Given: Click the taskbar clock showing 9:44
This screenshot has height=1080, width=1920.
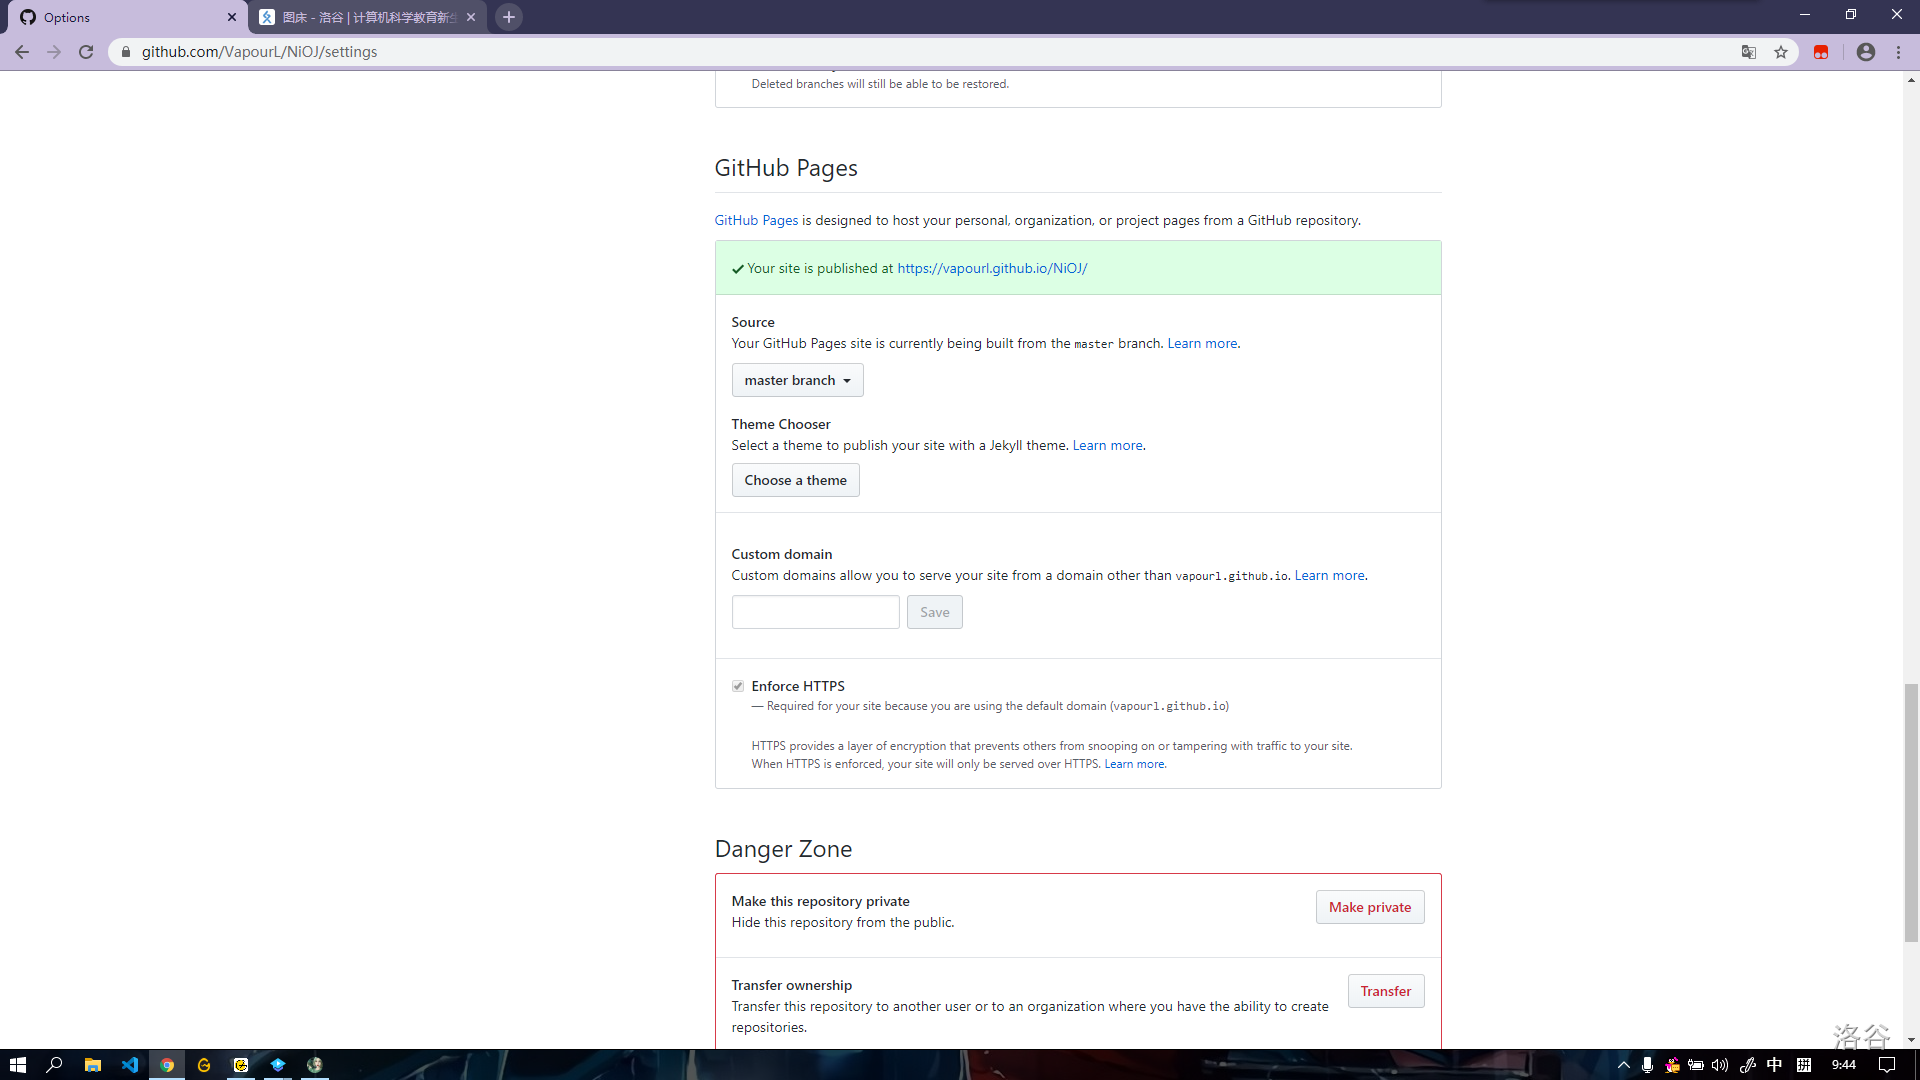Looking at the screenshot, I should pyautogui.click(x=1844, y=1065).
